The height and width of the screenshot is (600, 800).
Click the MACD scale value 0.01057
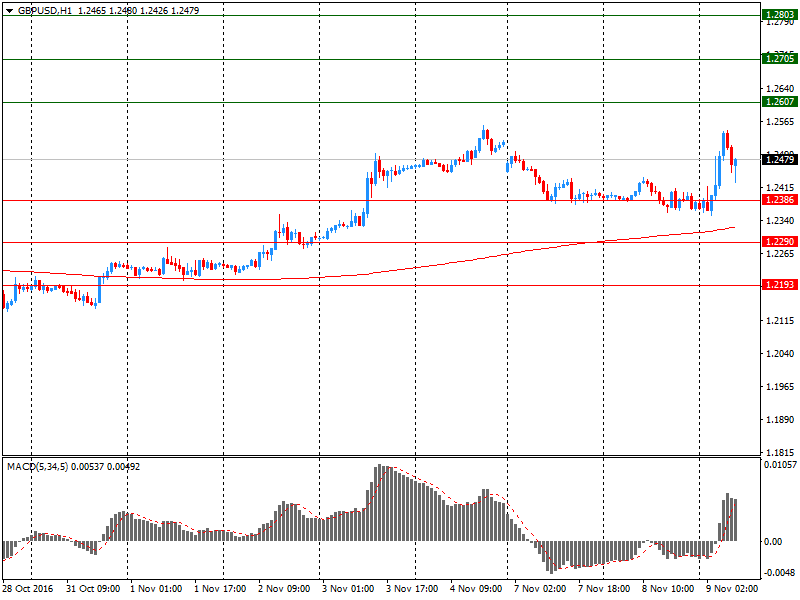[x=780, y=464]
